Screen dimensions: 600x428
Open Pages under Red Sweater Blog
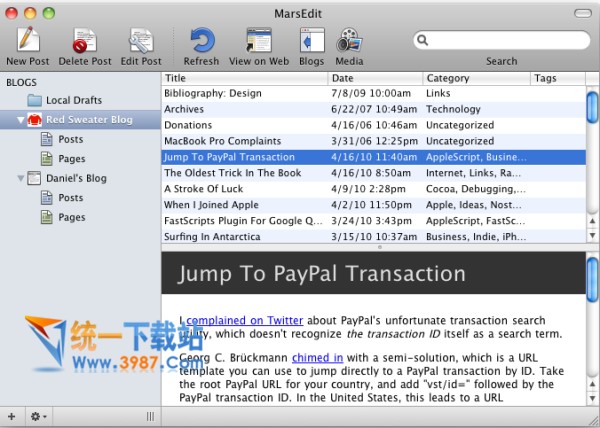tap(63, 159)
